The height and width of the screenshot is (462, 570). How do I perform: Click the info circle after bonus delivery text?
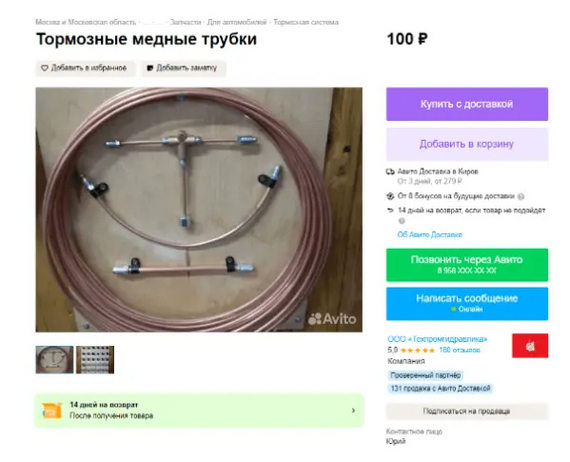tap(521, 197)
